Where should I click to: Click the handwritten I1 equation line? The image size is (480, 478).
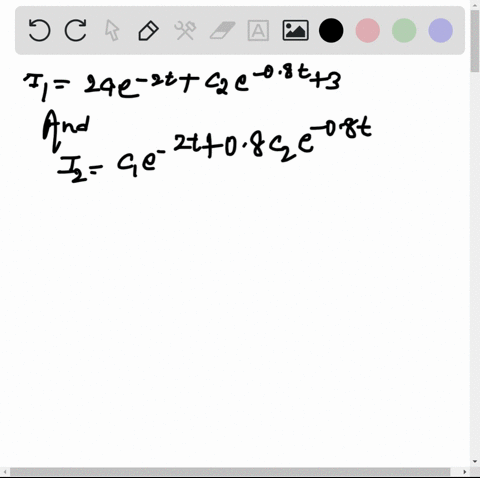182,84
